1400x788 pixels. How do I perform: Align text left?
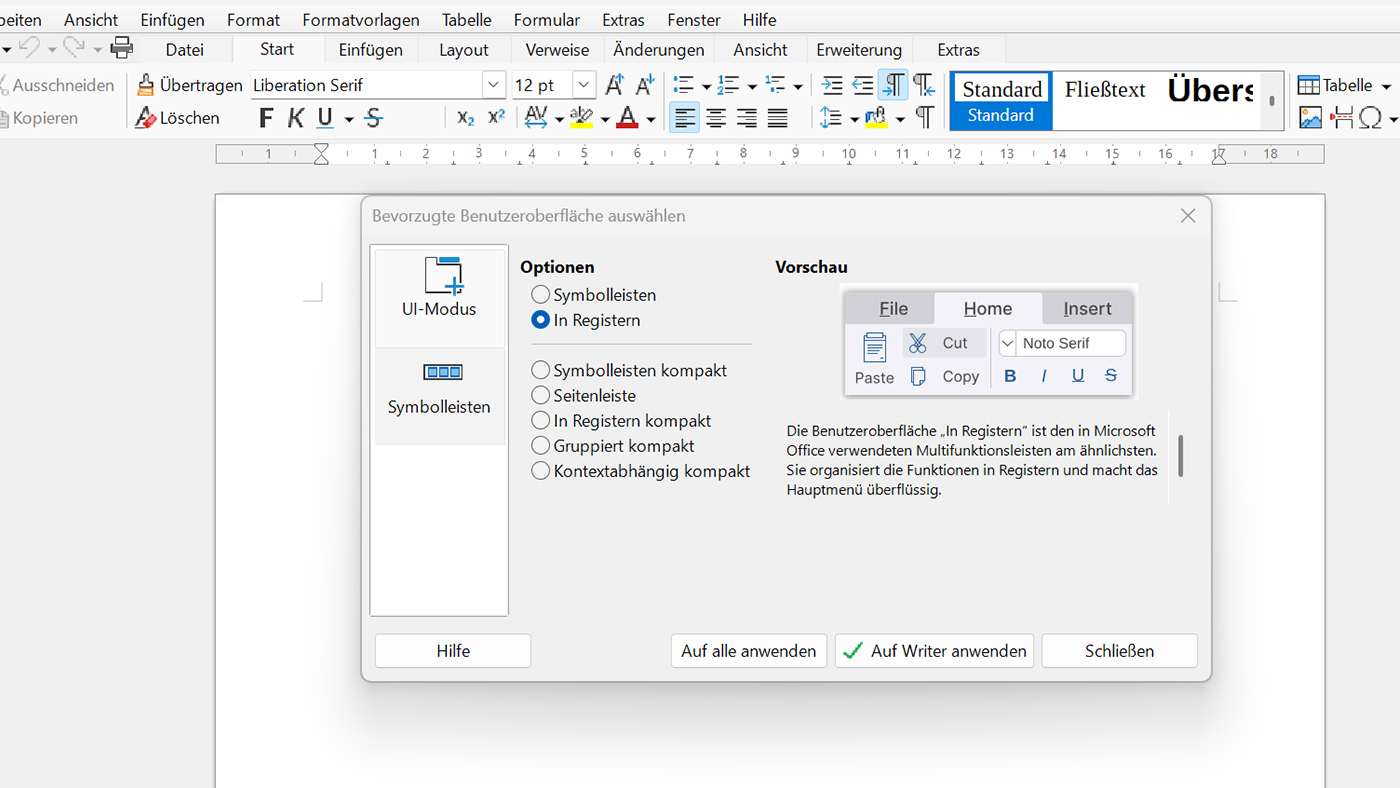684,118
